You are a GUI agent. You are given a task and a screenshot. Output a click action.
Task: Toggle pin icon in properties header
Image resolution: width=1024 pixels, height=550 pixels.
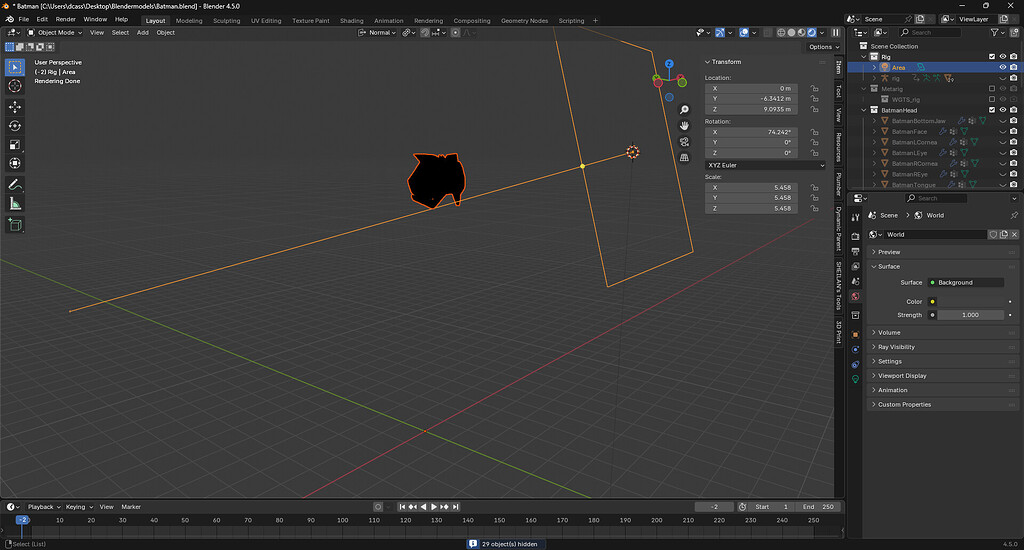click(x=1014, y=215)
